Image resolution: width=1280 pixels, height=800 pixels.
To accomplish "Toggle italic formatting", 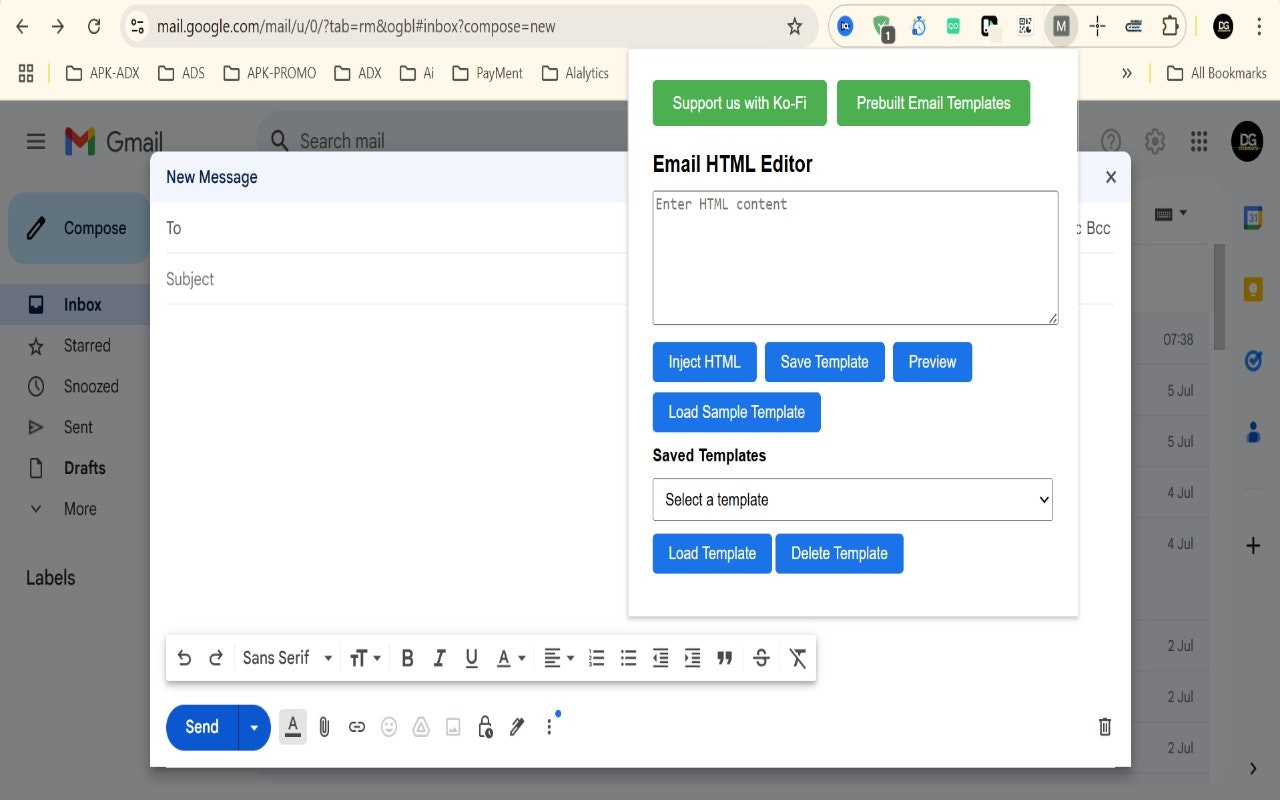I will click(x=439, y=658).
